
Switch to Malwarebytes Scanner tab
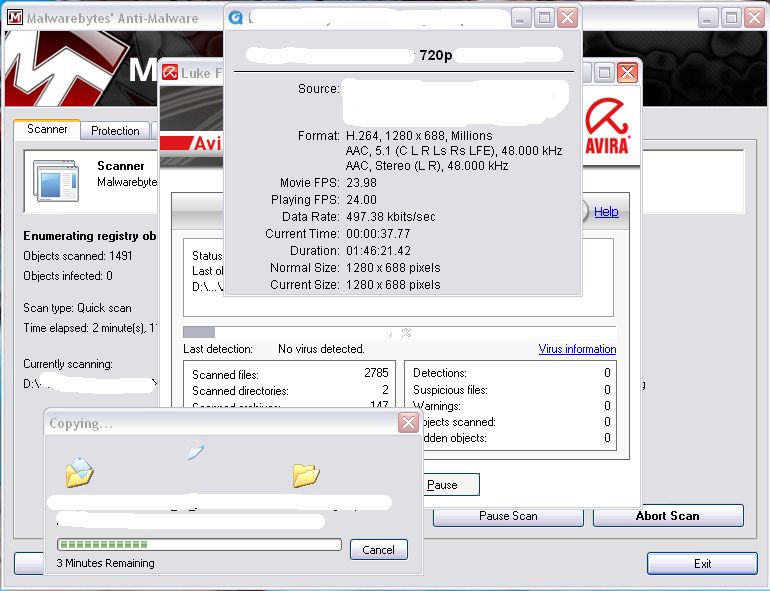47,129
